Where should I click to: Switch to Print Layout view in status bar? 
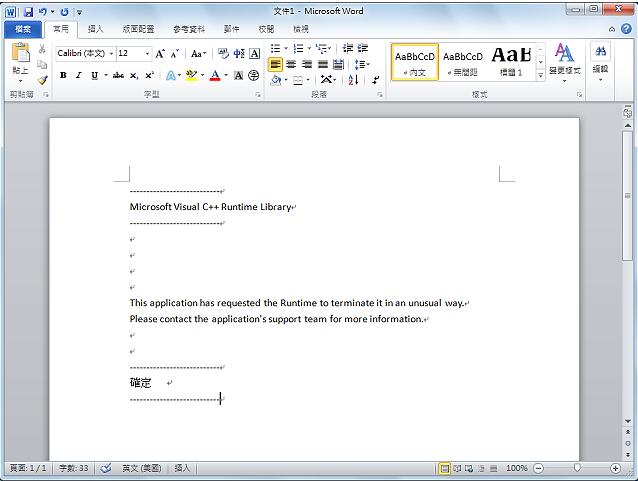pyautogui.click(x=445, y=469)
